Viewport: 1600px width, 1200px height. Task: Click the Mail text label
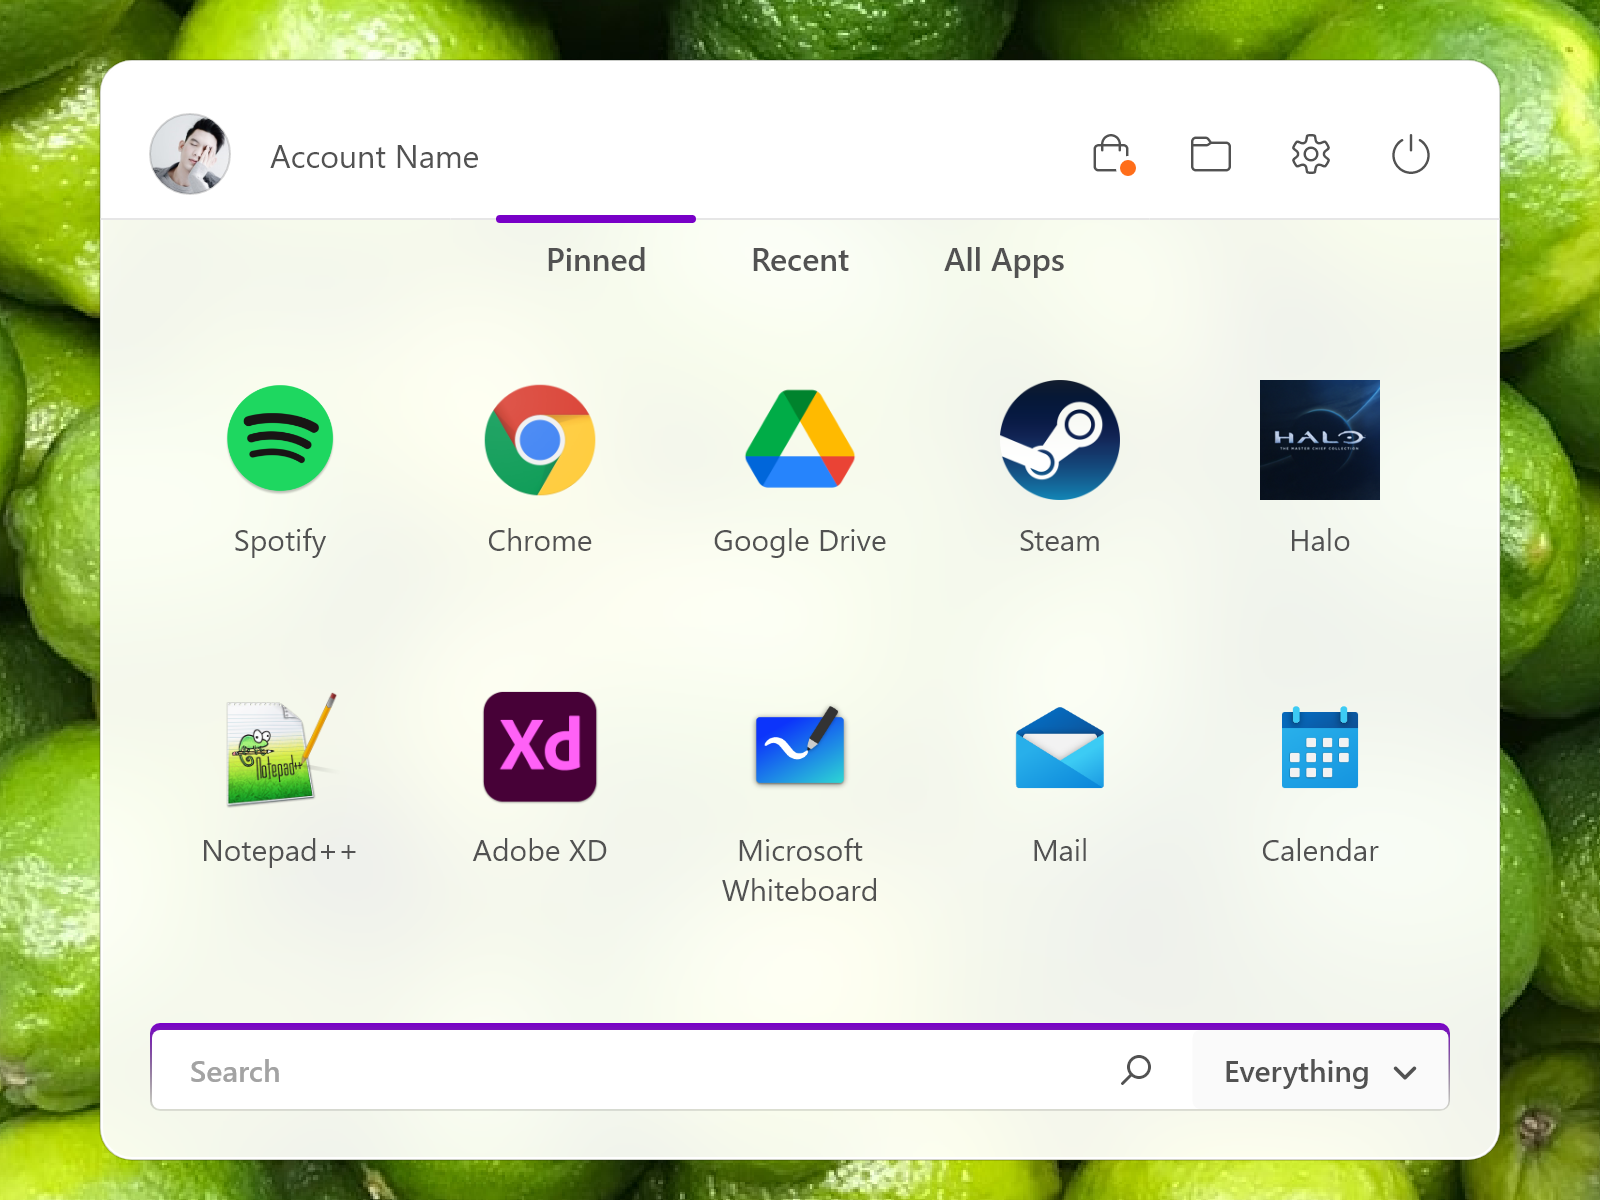tap(1060, 851)
